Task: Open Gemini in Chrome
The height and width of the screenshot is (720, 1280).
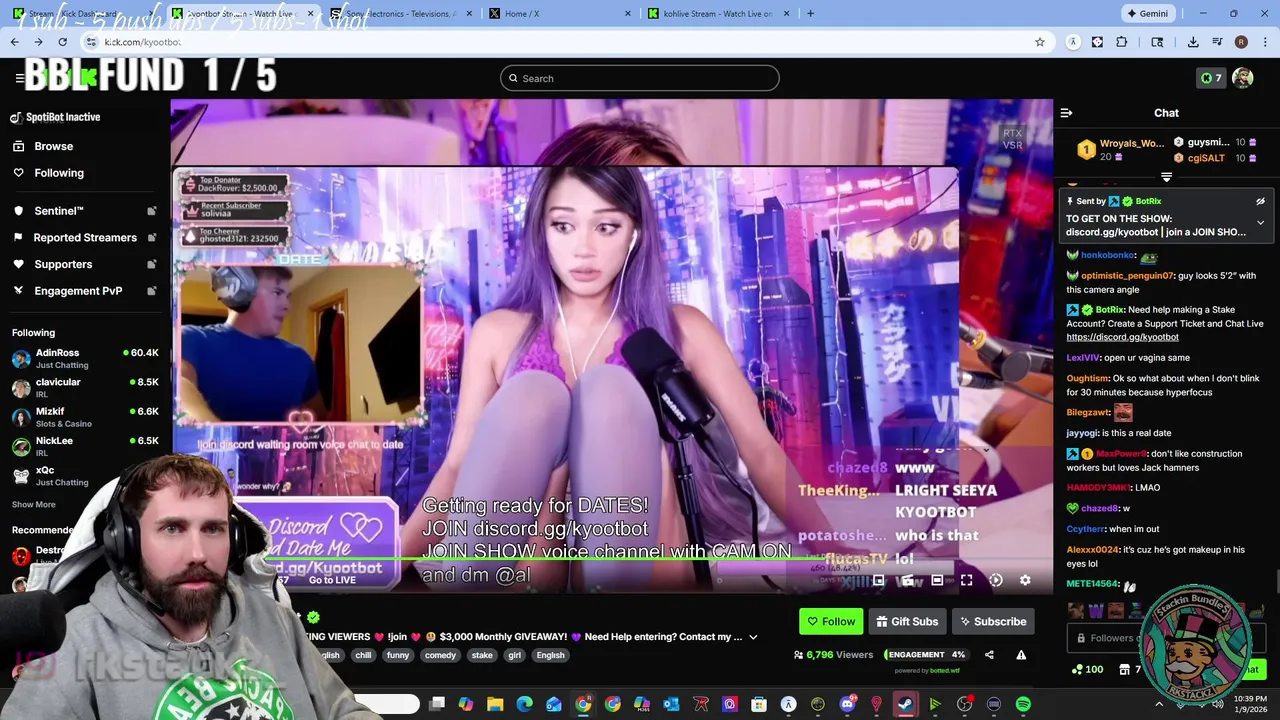Action: [x=1146, y=13]
